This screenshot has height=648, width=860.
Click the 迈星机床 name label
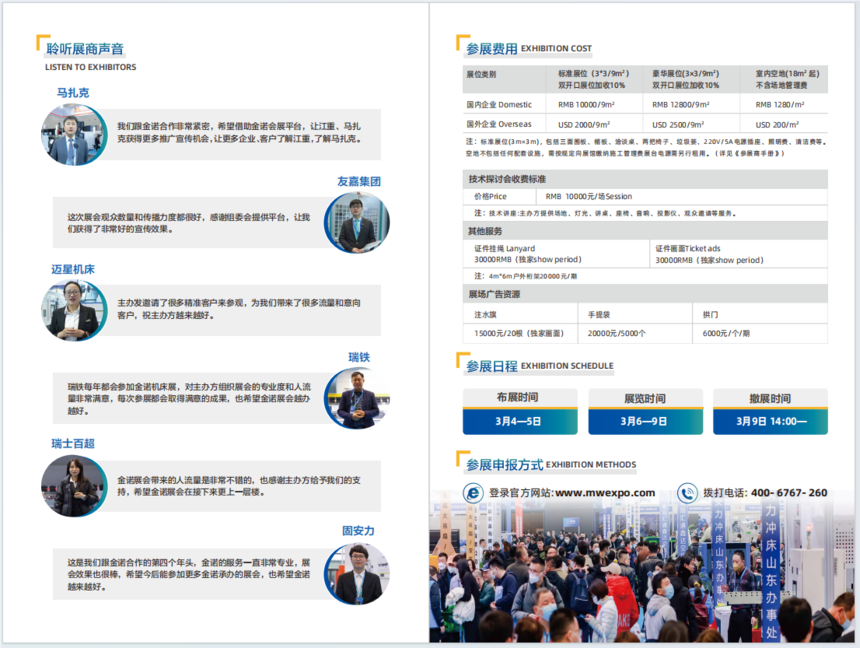[73, 269]
